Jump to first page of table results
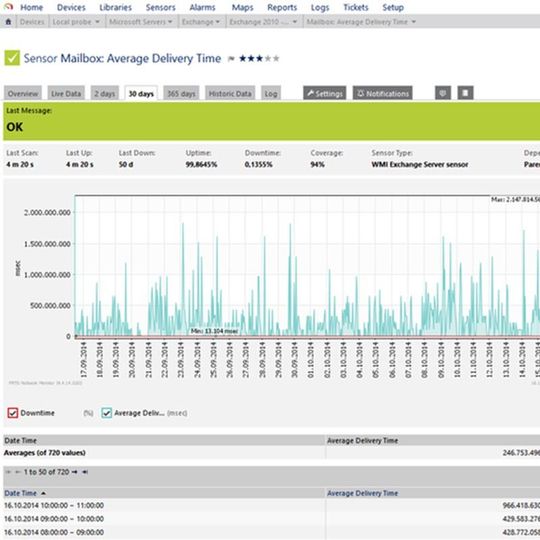This screenshot has height=540, width=540. [9, 472]
